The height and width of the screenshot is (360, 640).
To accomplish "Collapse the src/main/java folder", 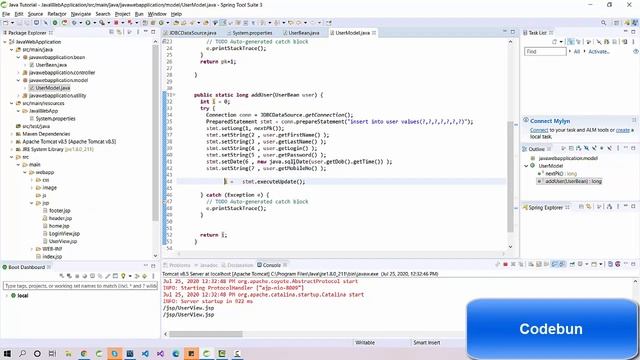I will click(x=12, y=50).
